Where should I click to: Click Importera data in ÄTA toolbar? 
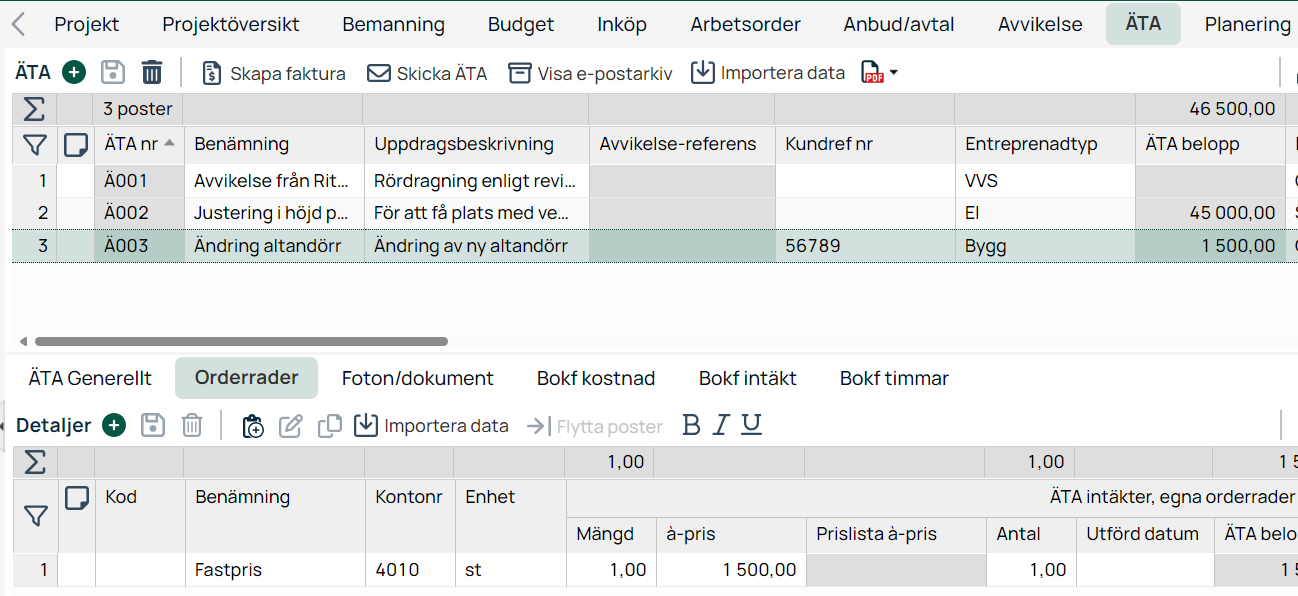tap(768, 73)
